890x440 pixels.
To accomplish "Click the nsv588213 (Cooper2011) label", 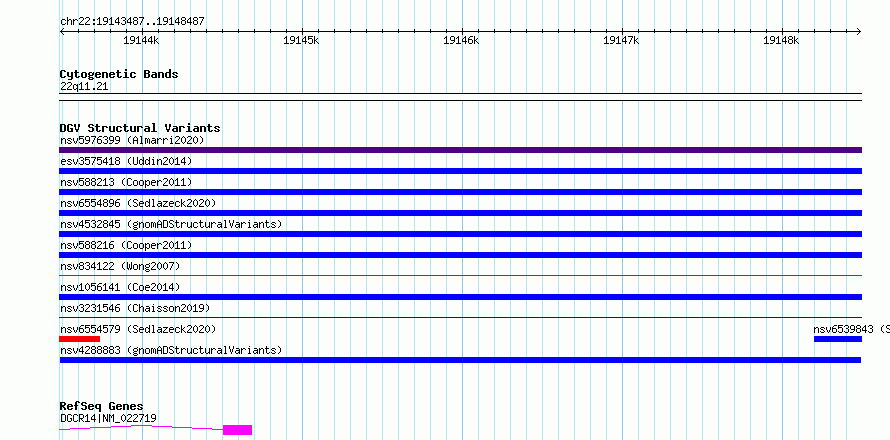I will pos(126,182).
